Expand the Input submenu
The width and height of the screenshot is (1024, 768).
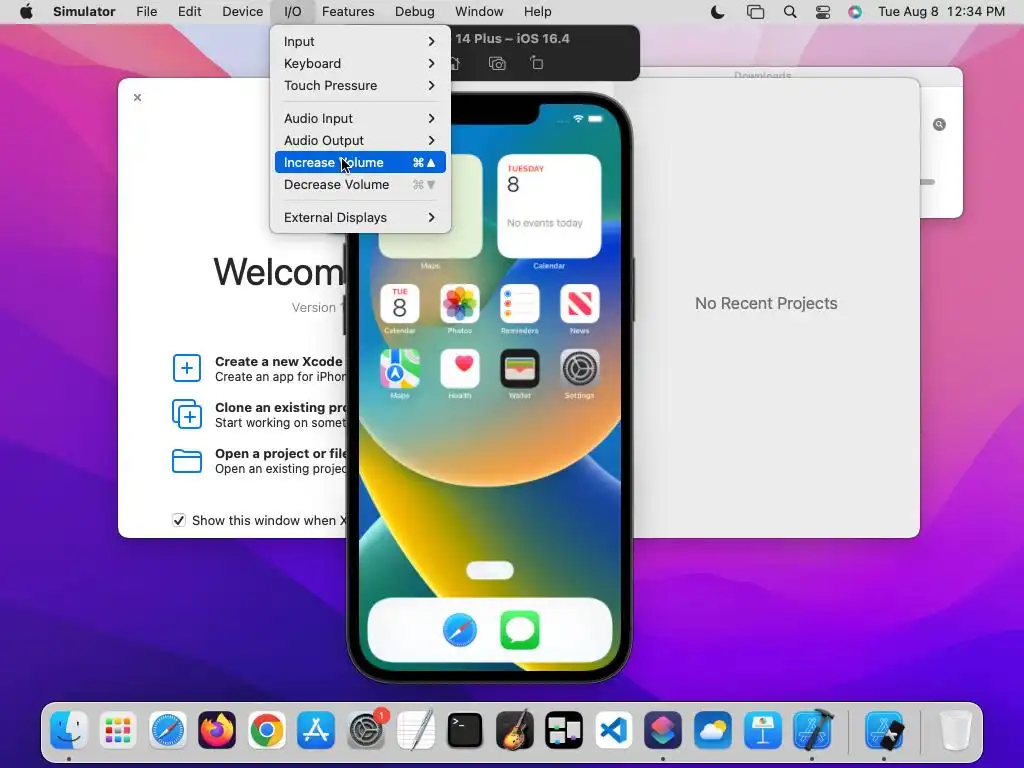(360, 41)
